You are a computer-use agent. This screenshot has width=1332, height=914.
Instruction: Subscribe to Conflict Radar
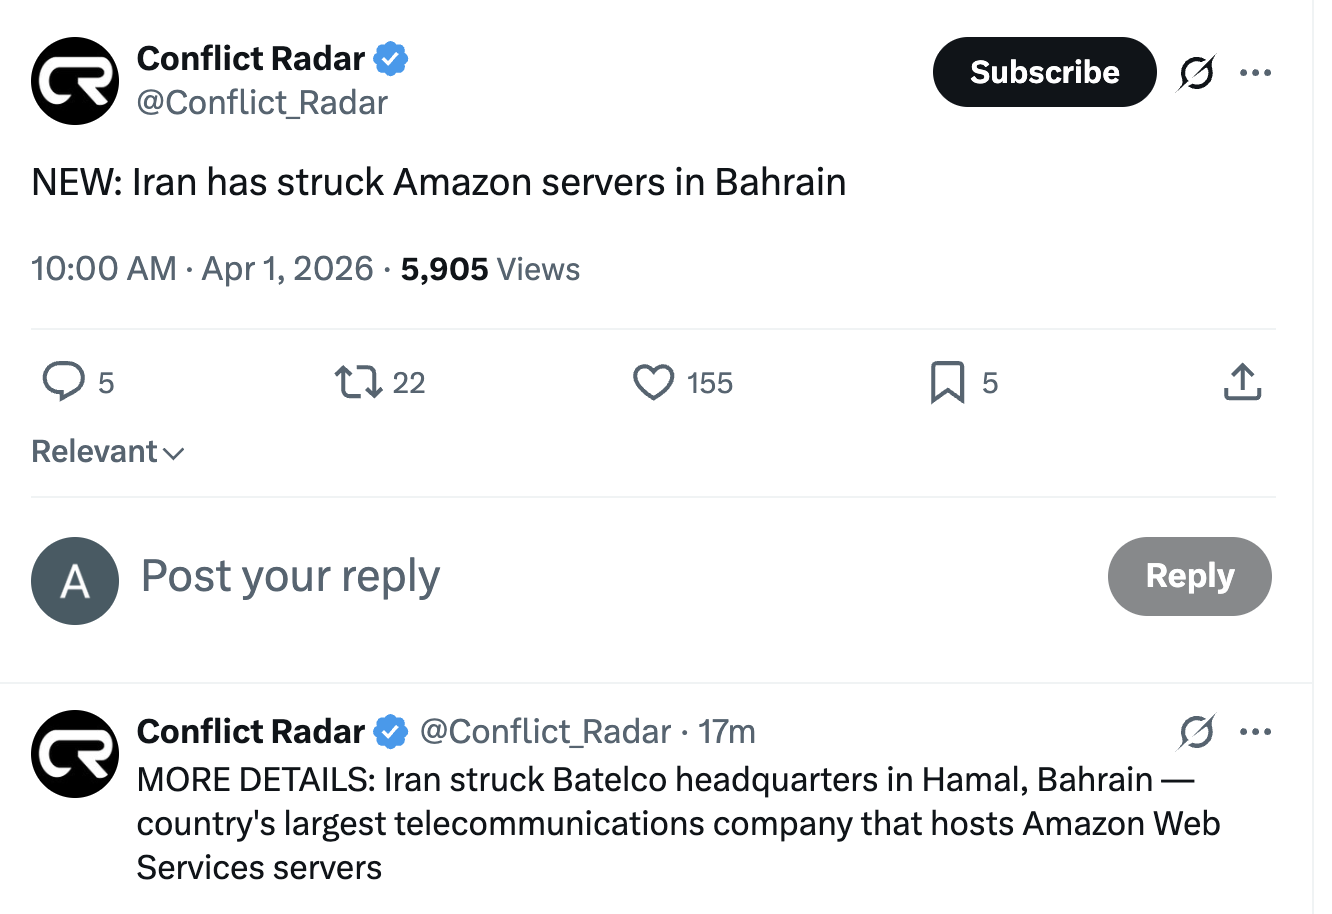click(1044, 73)
